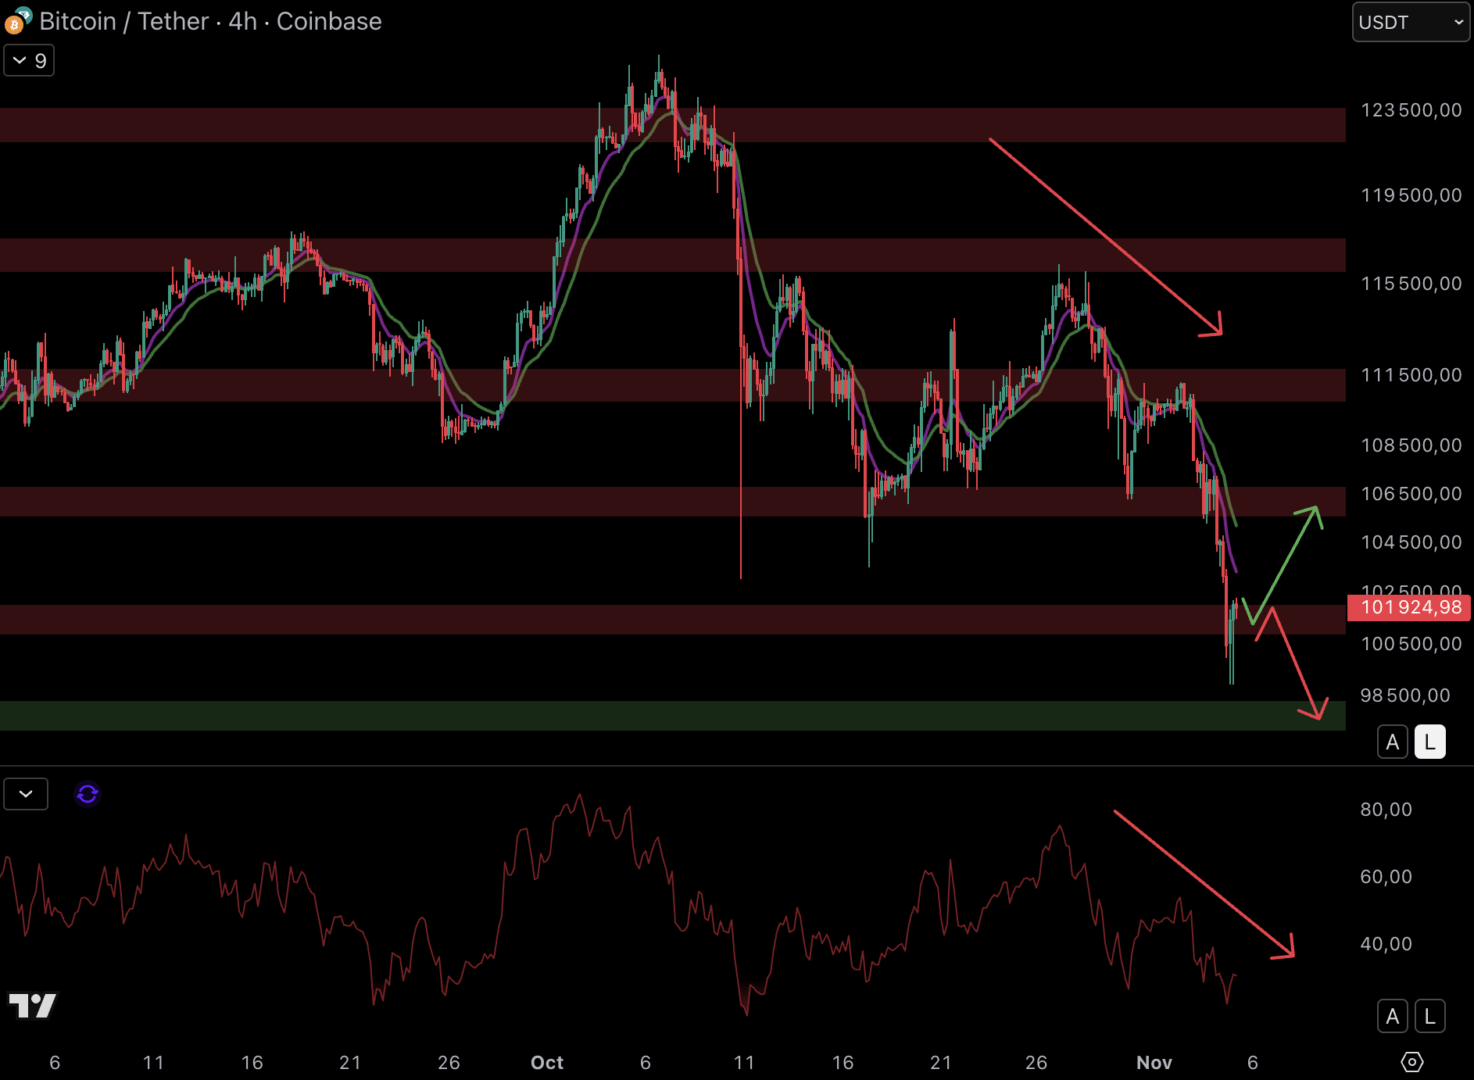This screenshot has height=1080, width=1474.
Task: Open the USDT currency dropdown
Action: [x=1410, y=21]
